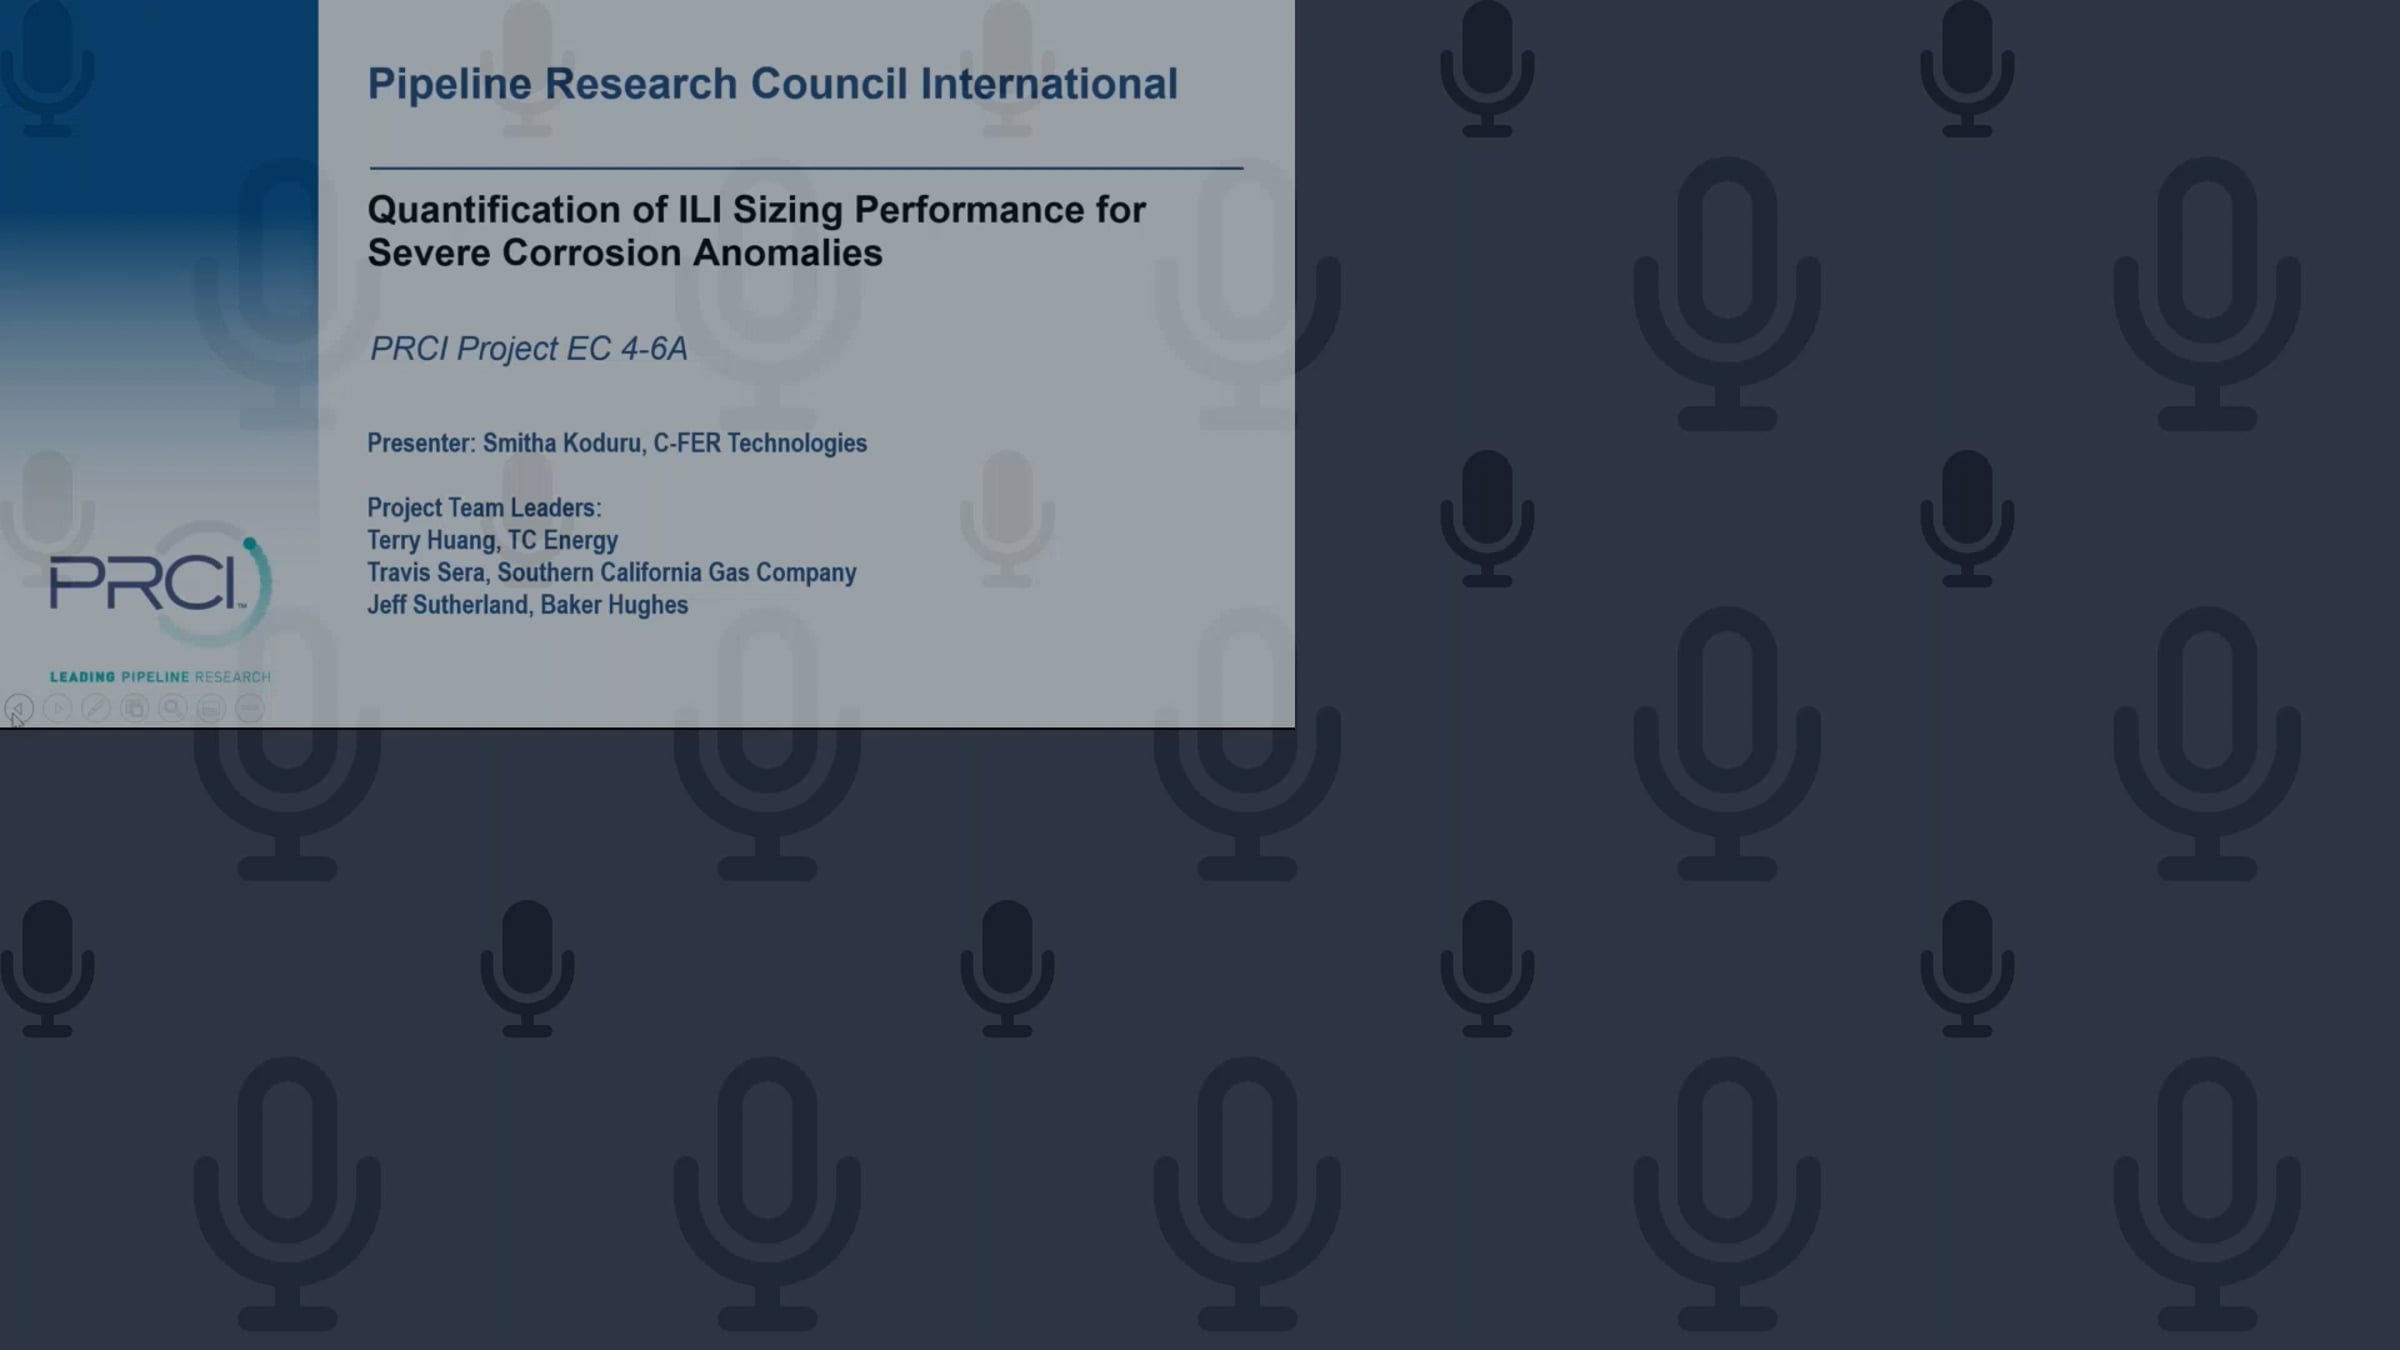Click the slide title about ILI Sizing Performance
Image resolution: width=2400 pixels, height=1350 pixels.
click(x=756, y=231)
